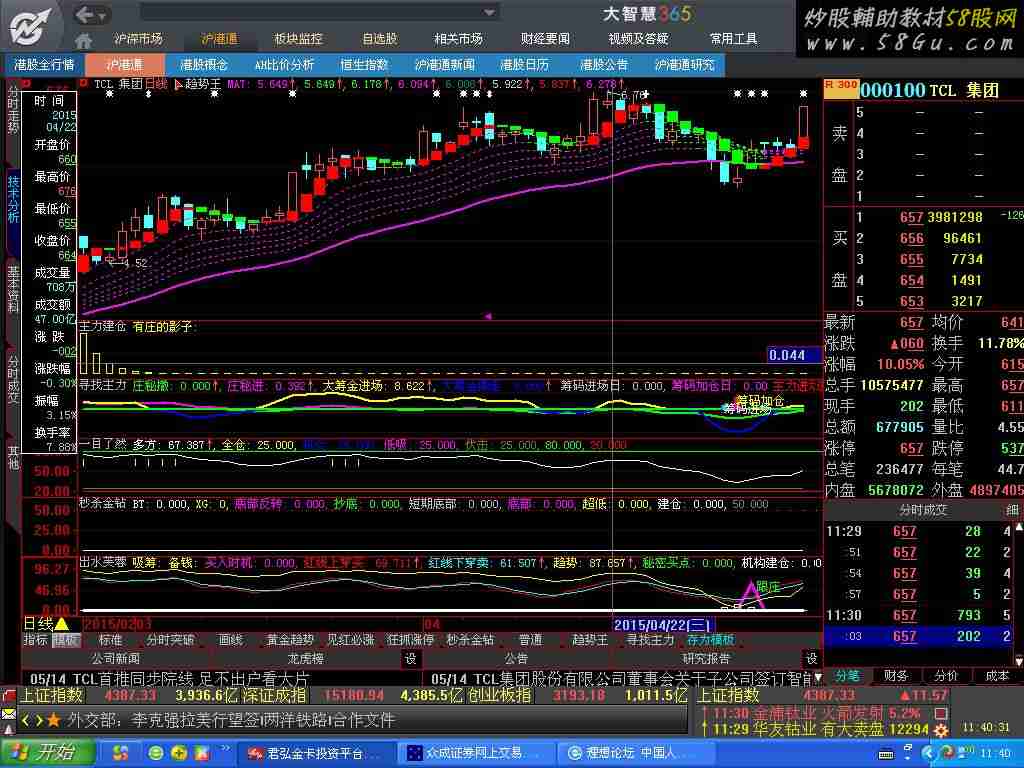
Task: Select the 其他 side tab
Action: point(12,458)
